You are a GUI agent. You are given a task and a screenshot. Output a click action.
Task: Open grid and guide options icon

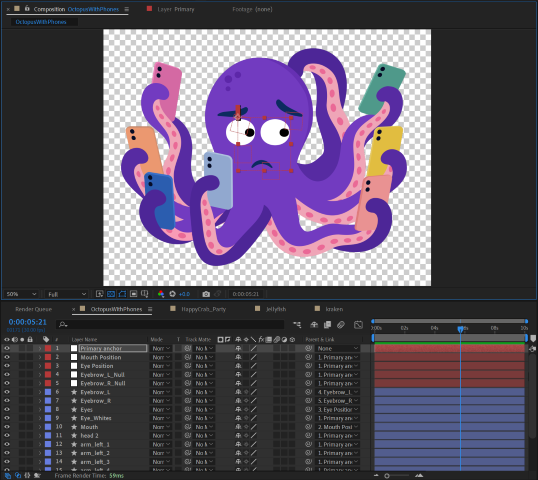[x=144, y=294]
